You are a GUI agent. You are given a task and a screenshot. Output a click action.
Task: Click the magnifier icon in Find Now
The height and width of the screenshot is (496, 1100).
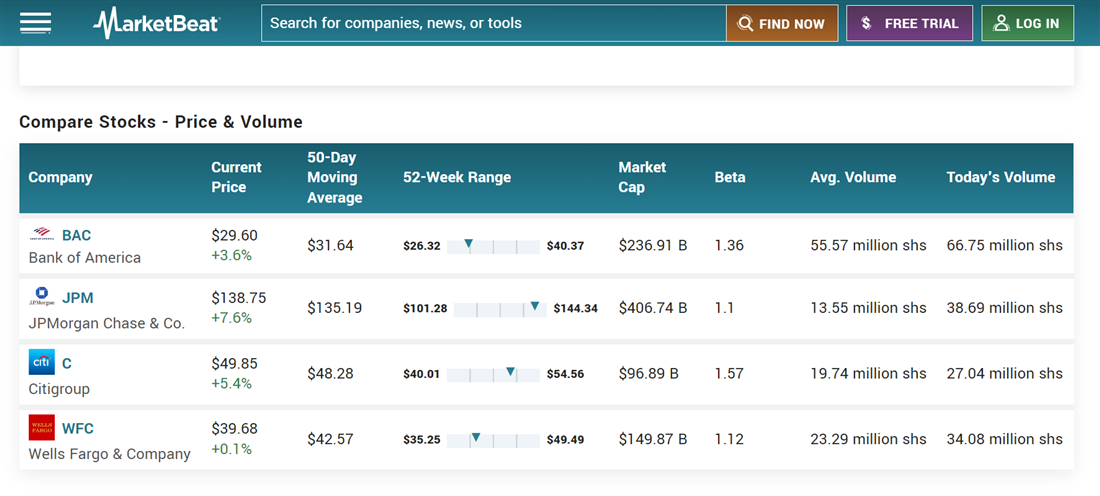pyautogui.click(x=745, y=24)
